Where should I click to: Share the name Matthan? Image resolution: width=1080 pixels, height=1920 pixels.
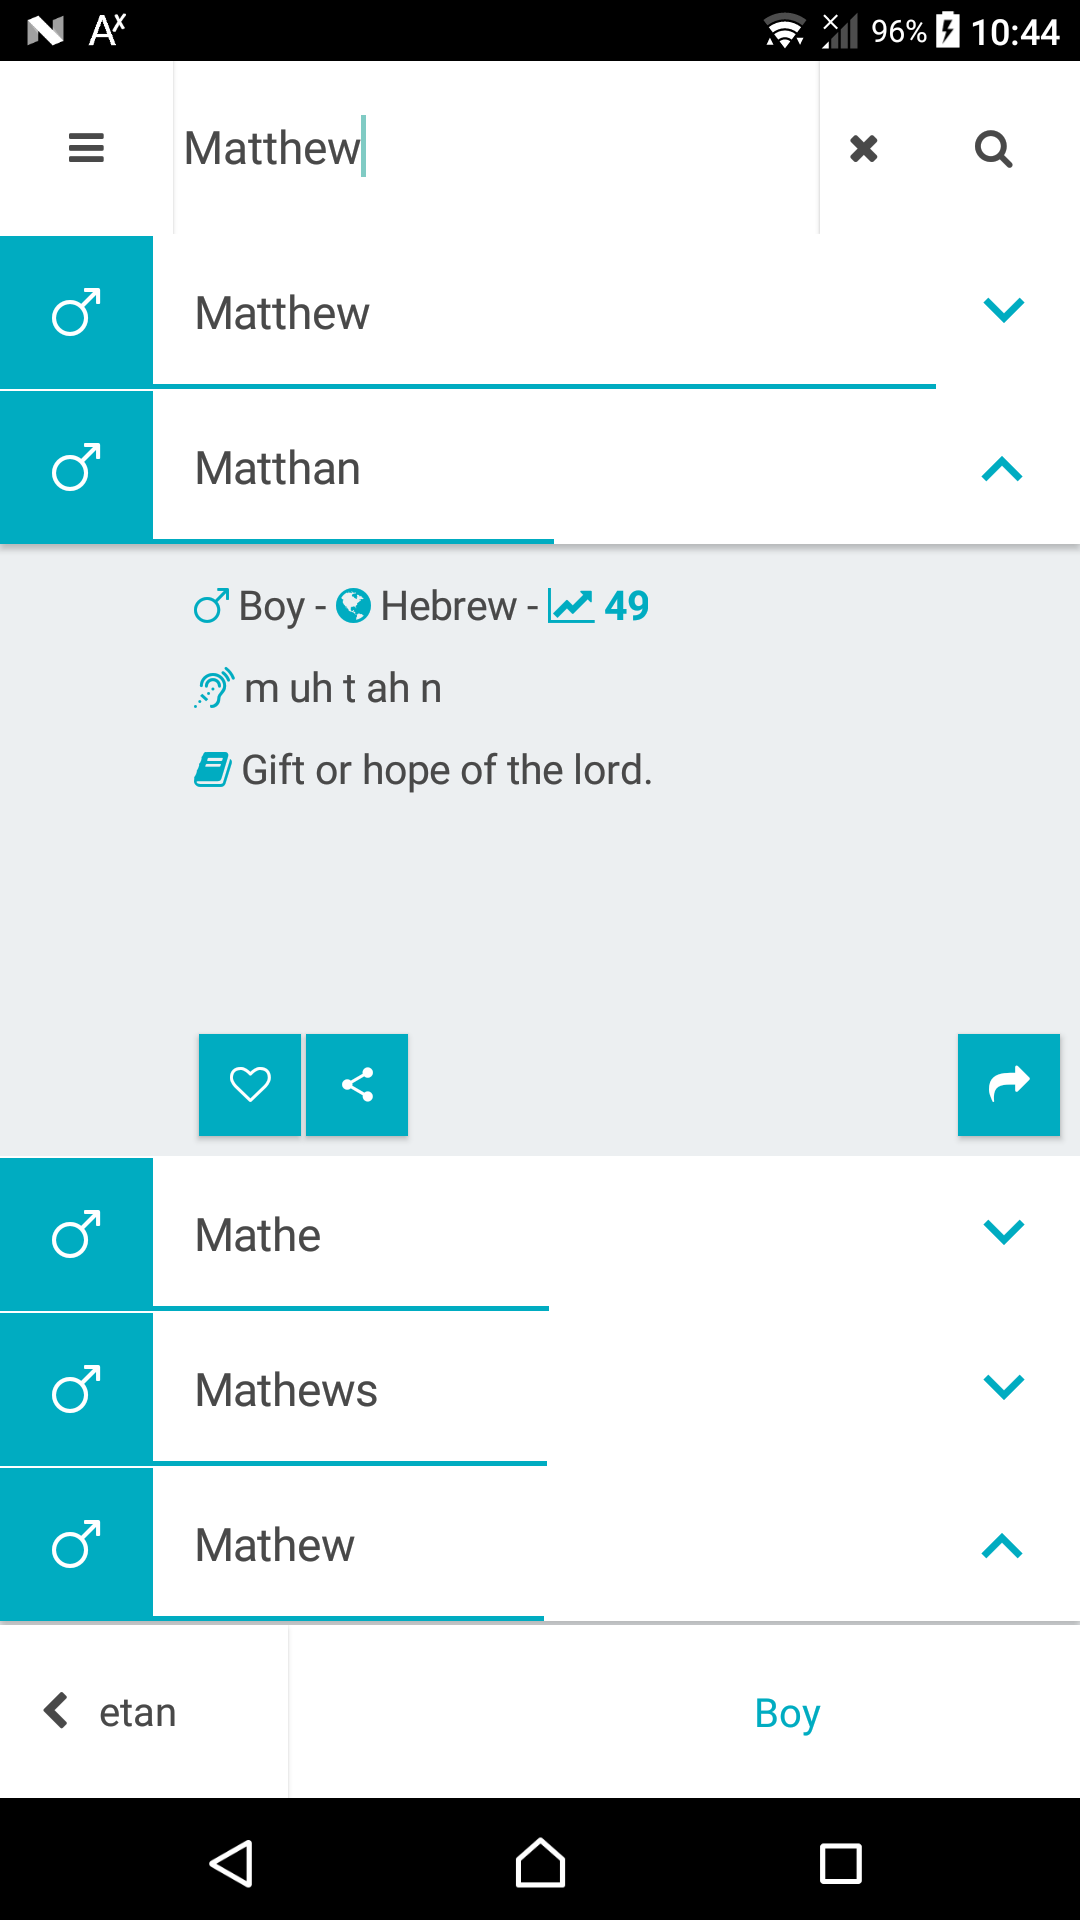click(357, 1084)
